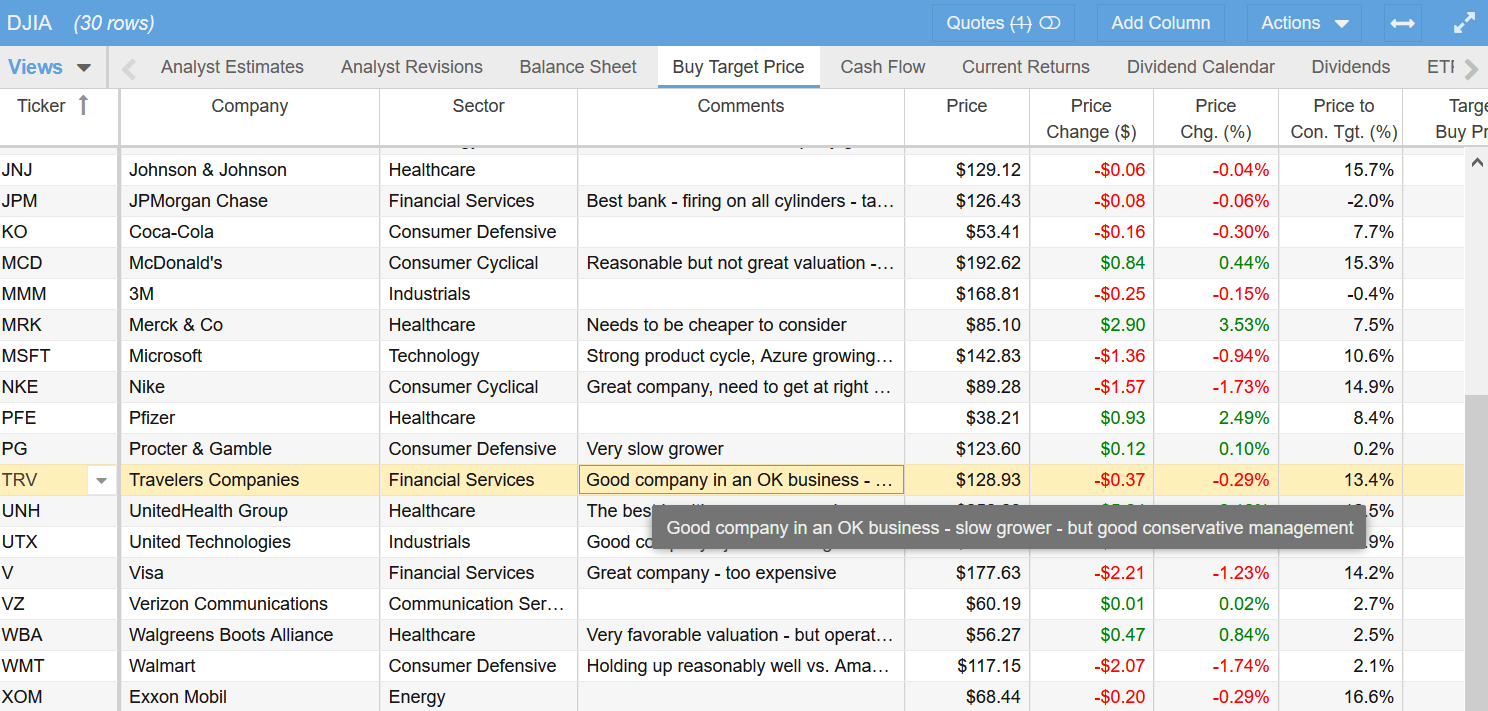Click the fit-width double arrow icon

point(1401,23)
